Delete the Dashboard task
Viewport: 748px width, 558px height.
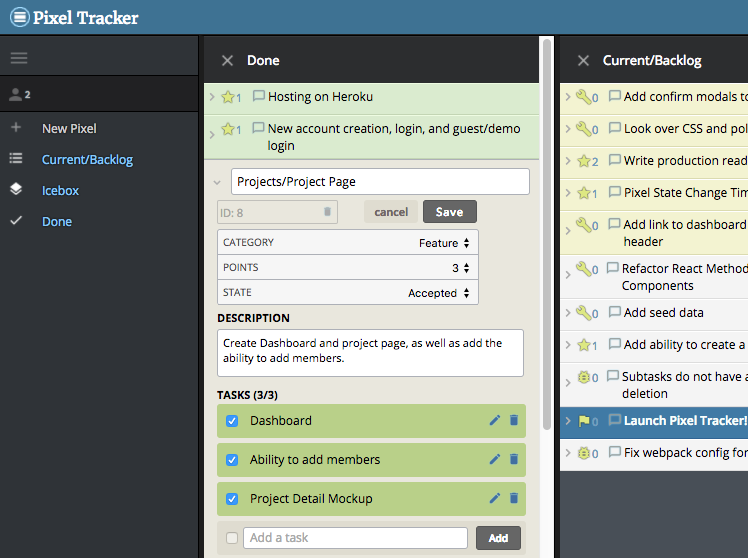point(514,420)
